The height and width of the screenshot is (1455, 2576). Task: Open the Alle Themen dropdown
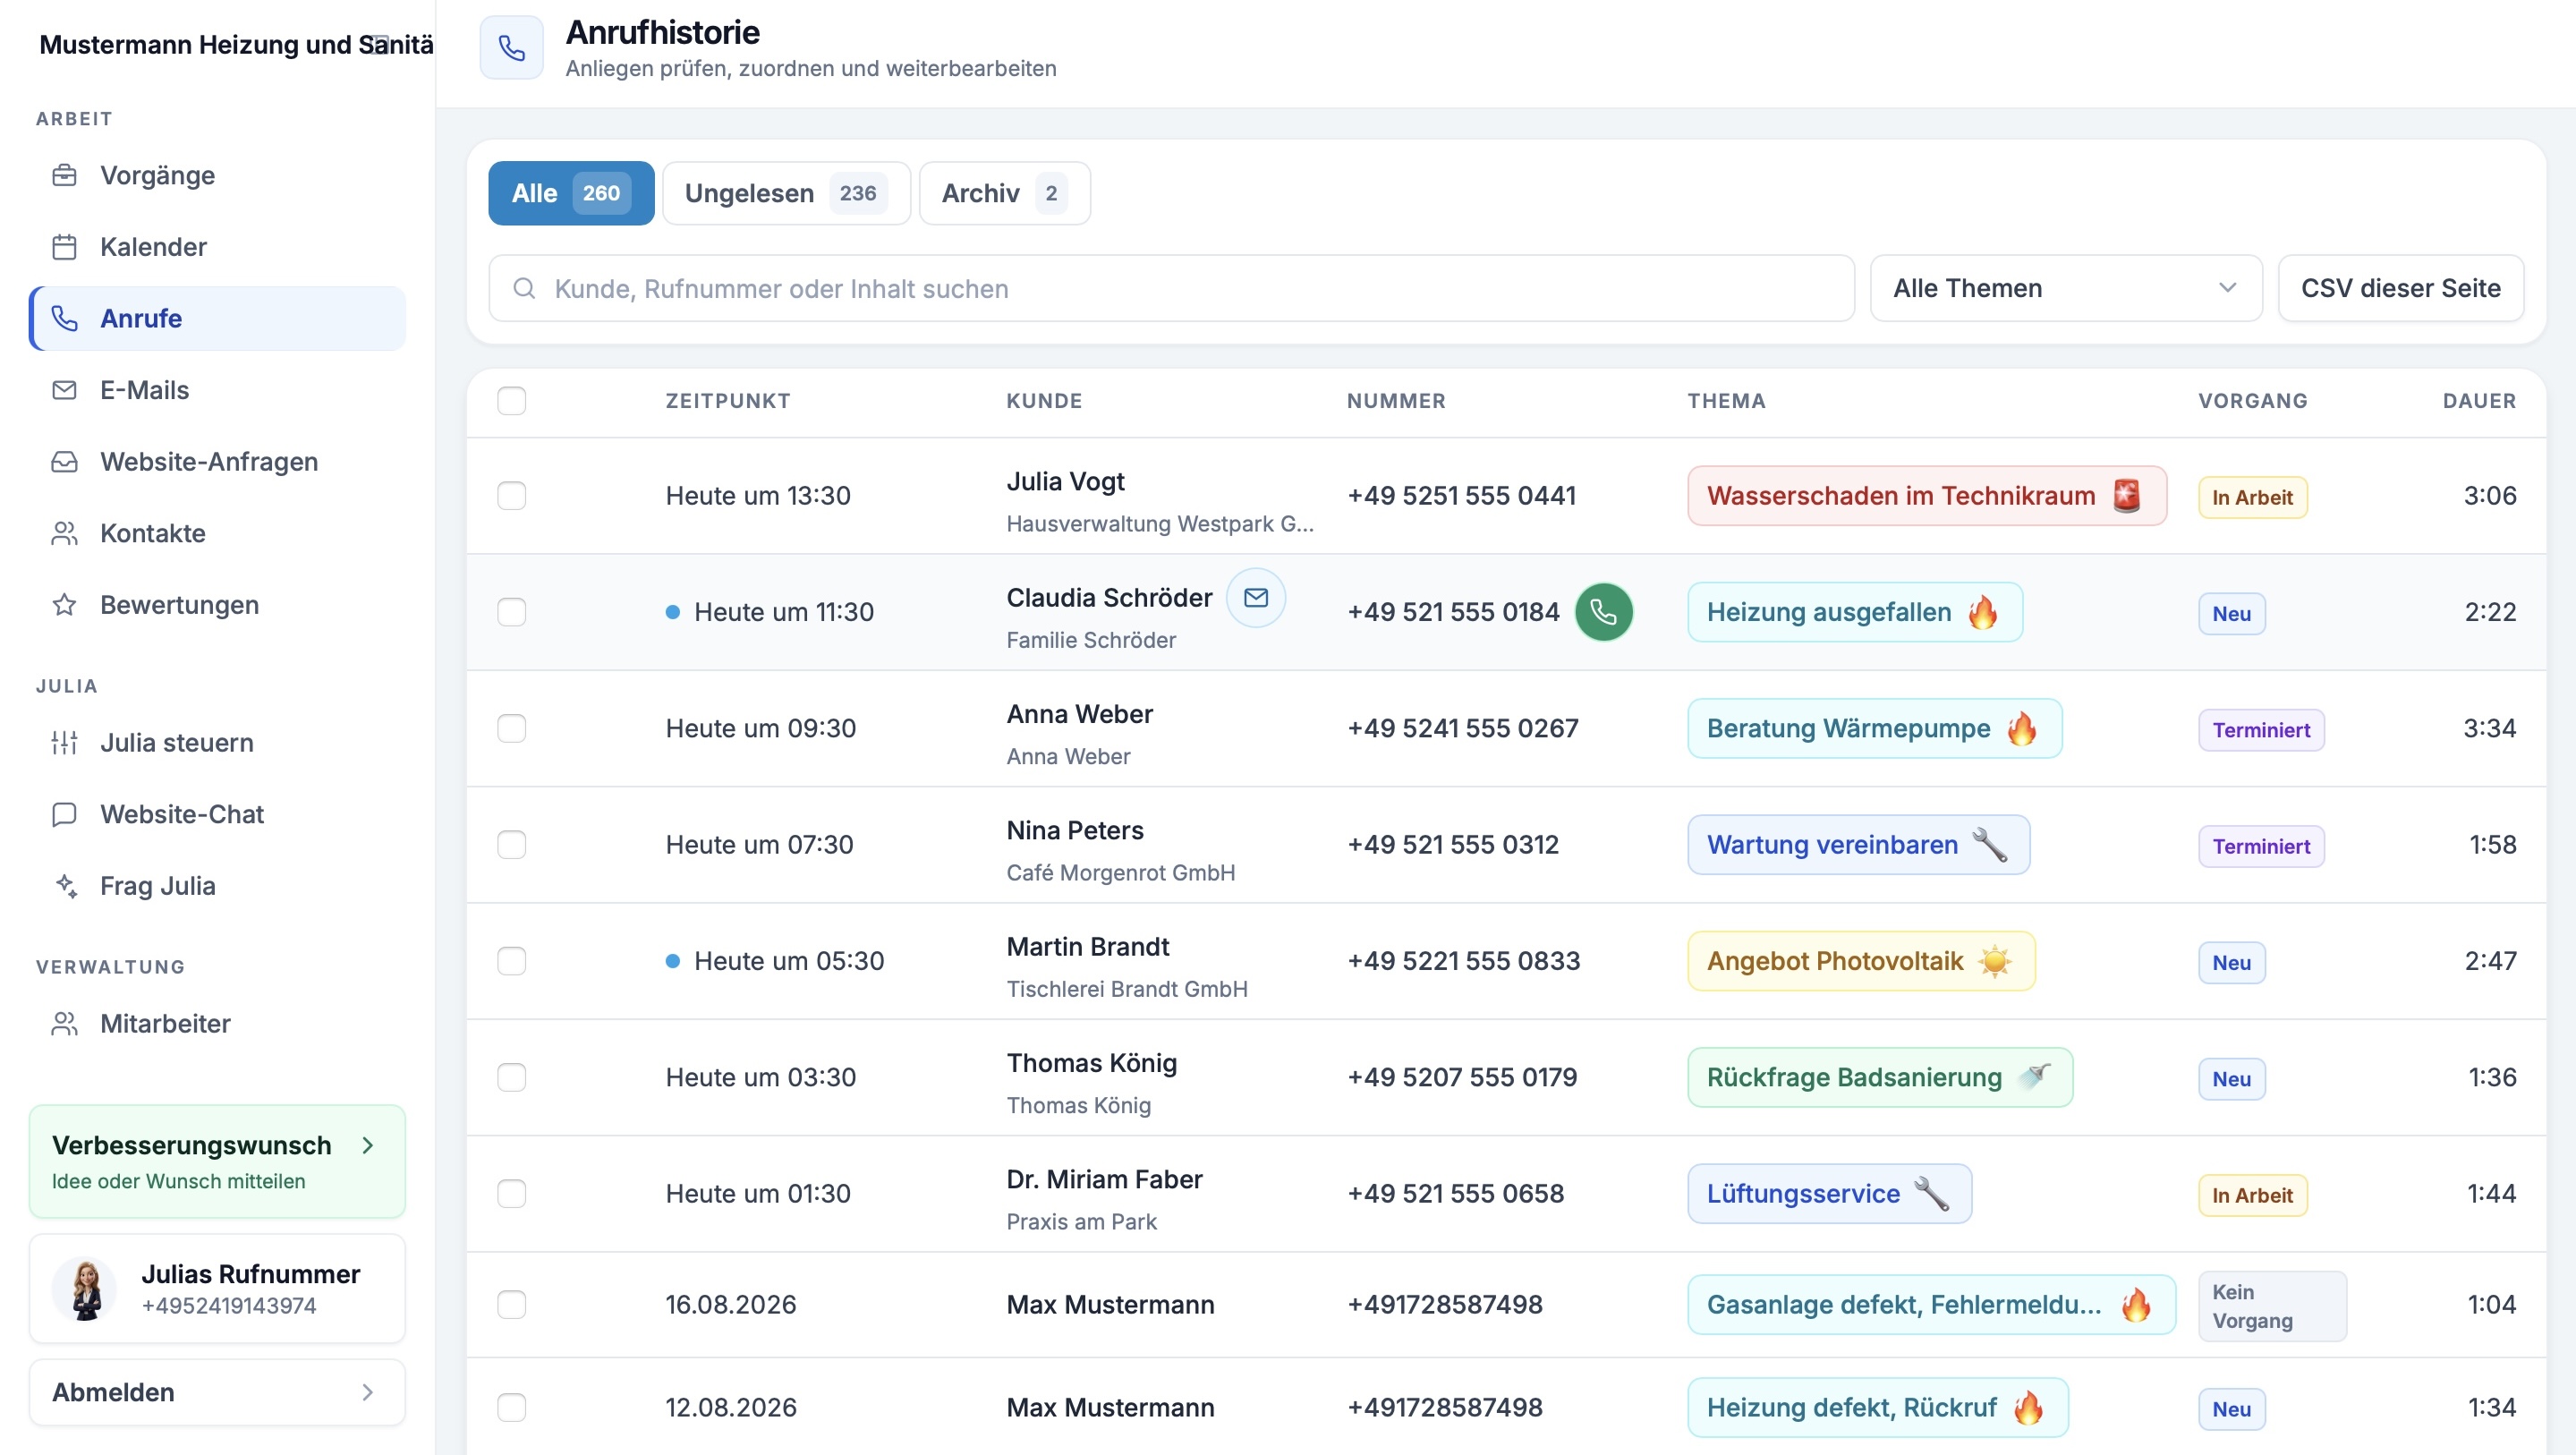pos(2065,289)
